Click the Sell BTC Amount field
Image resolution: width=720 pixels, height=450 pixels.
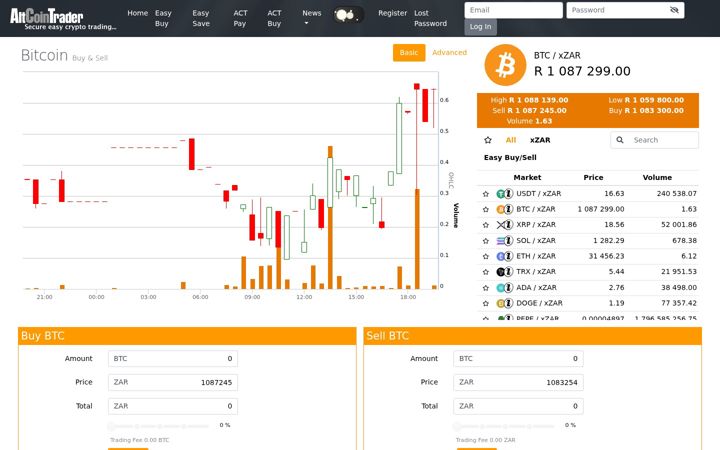[518, 359]
